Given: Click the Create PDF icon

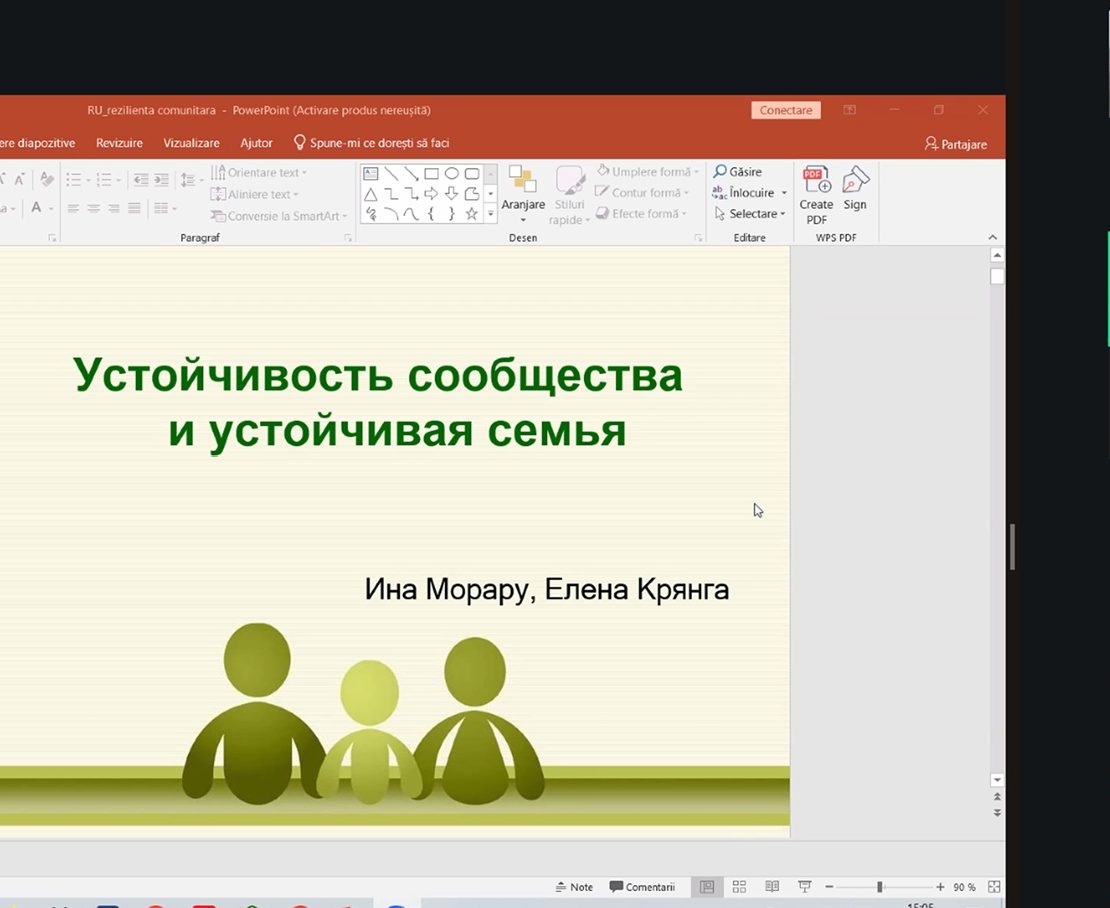Looking at the screenshot, I should pos(816,181).
